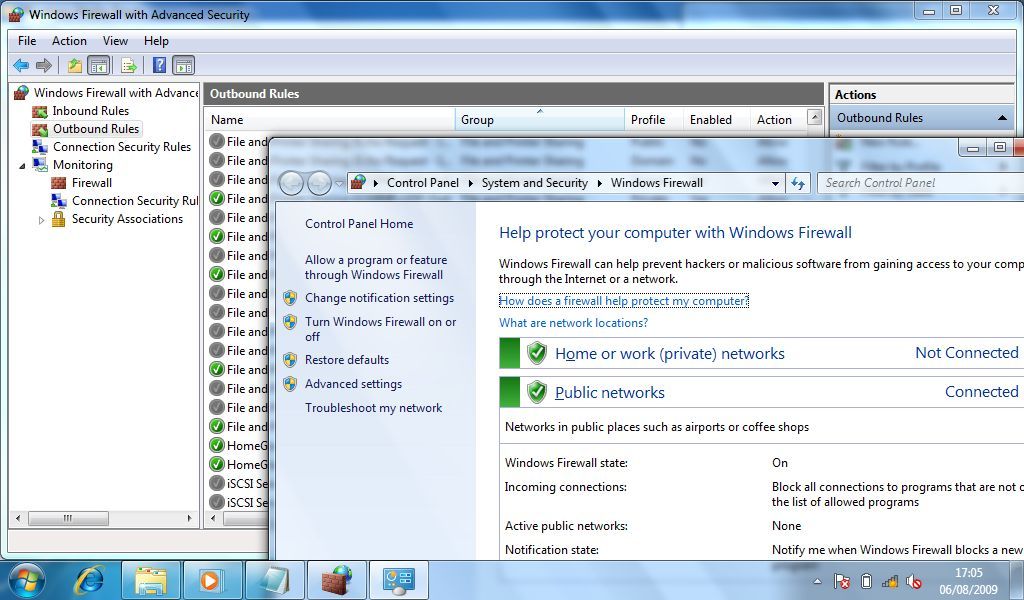Open the View menu

pos(115,41)
